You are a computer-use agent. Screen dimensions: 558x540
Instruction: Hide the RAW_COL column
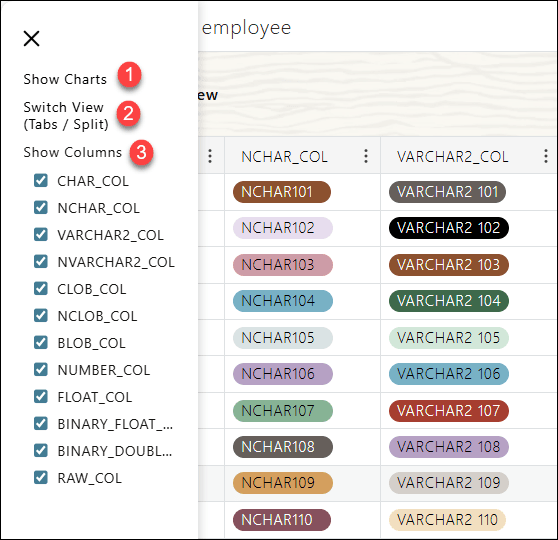[41, 478]
